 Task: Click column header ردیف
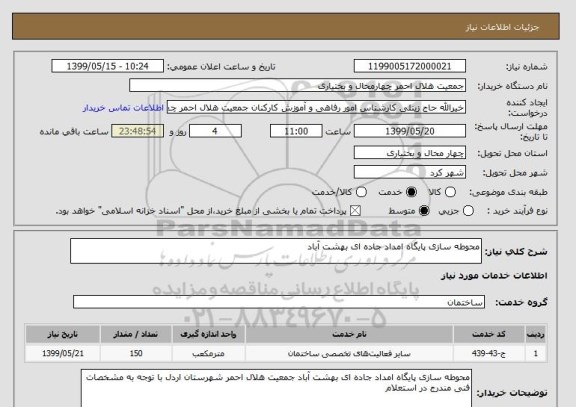[x=536, y=334]
